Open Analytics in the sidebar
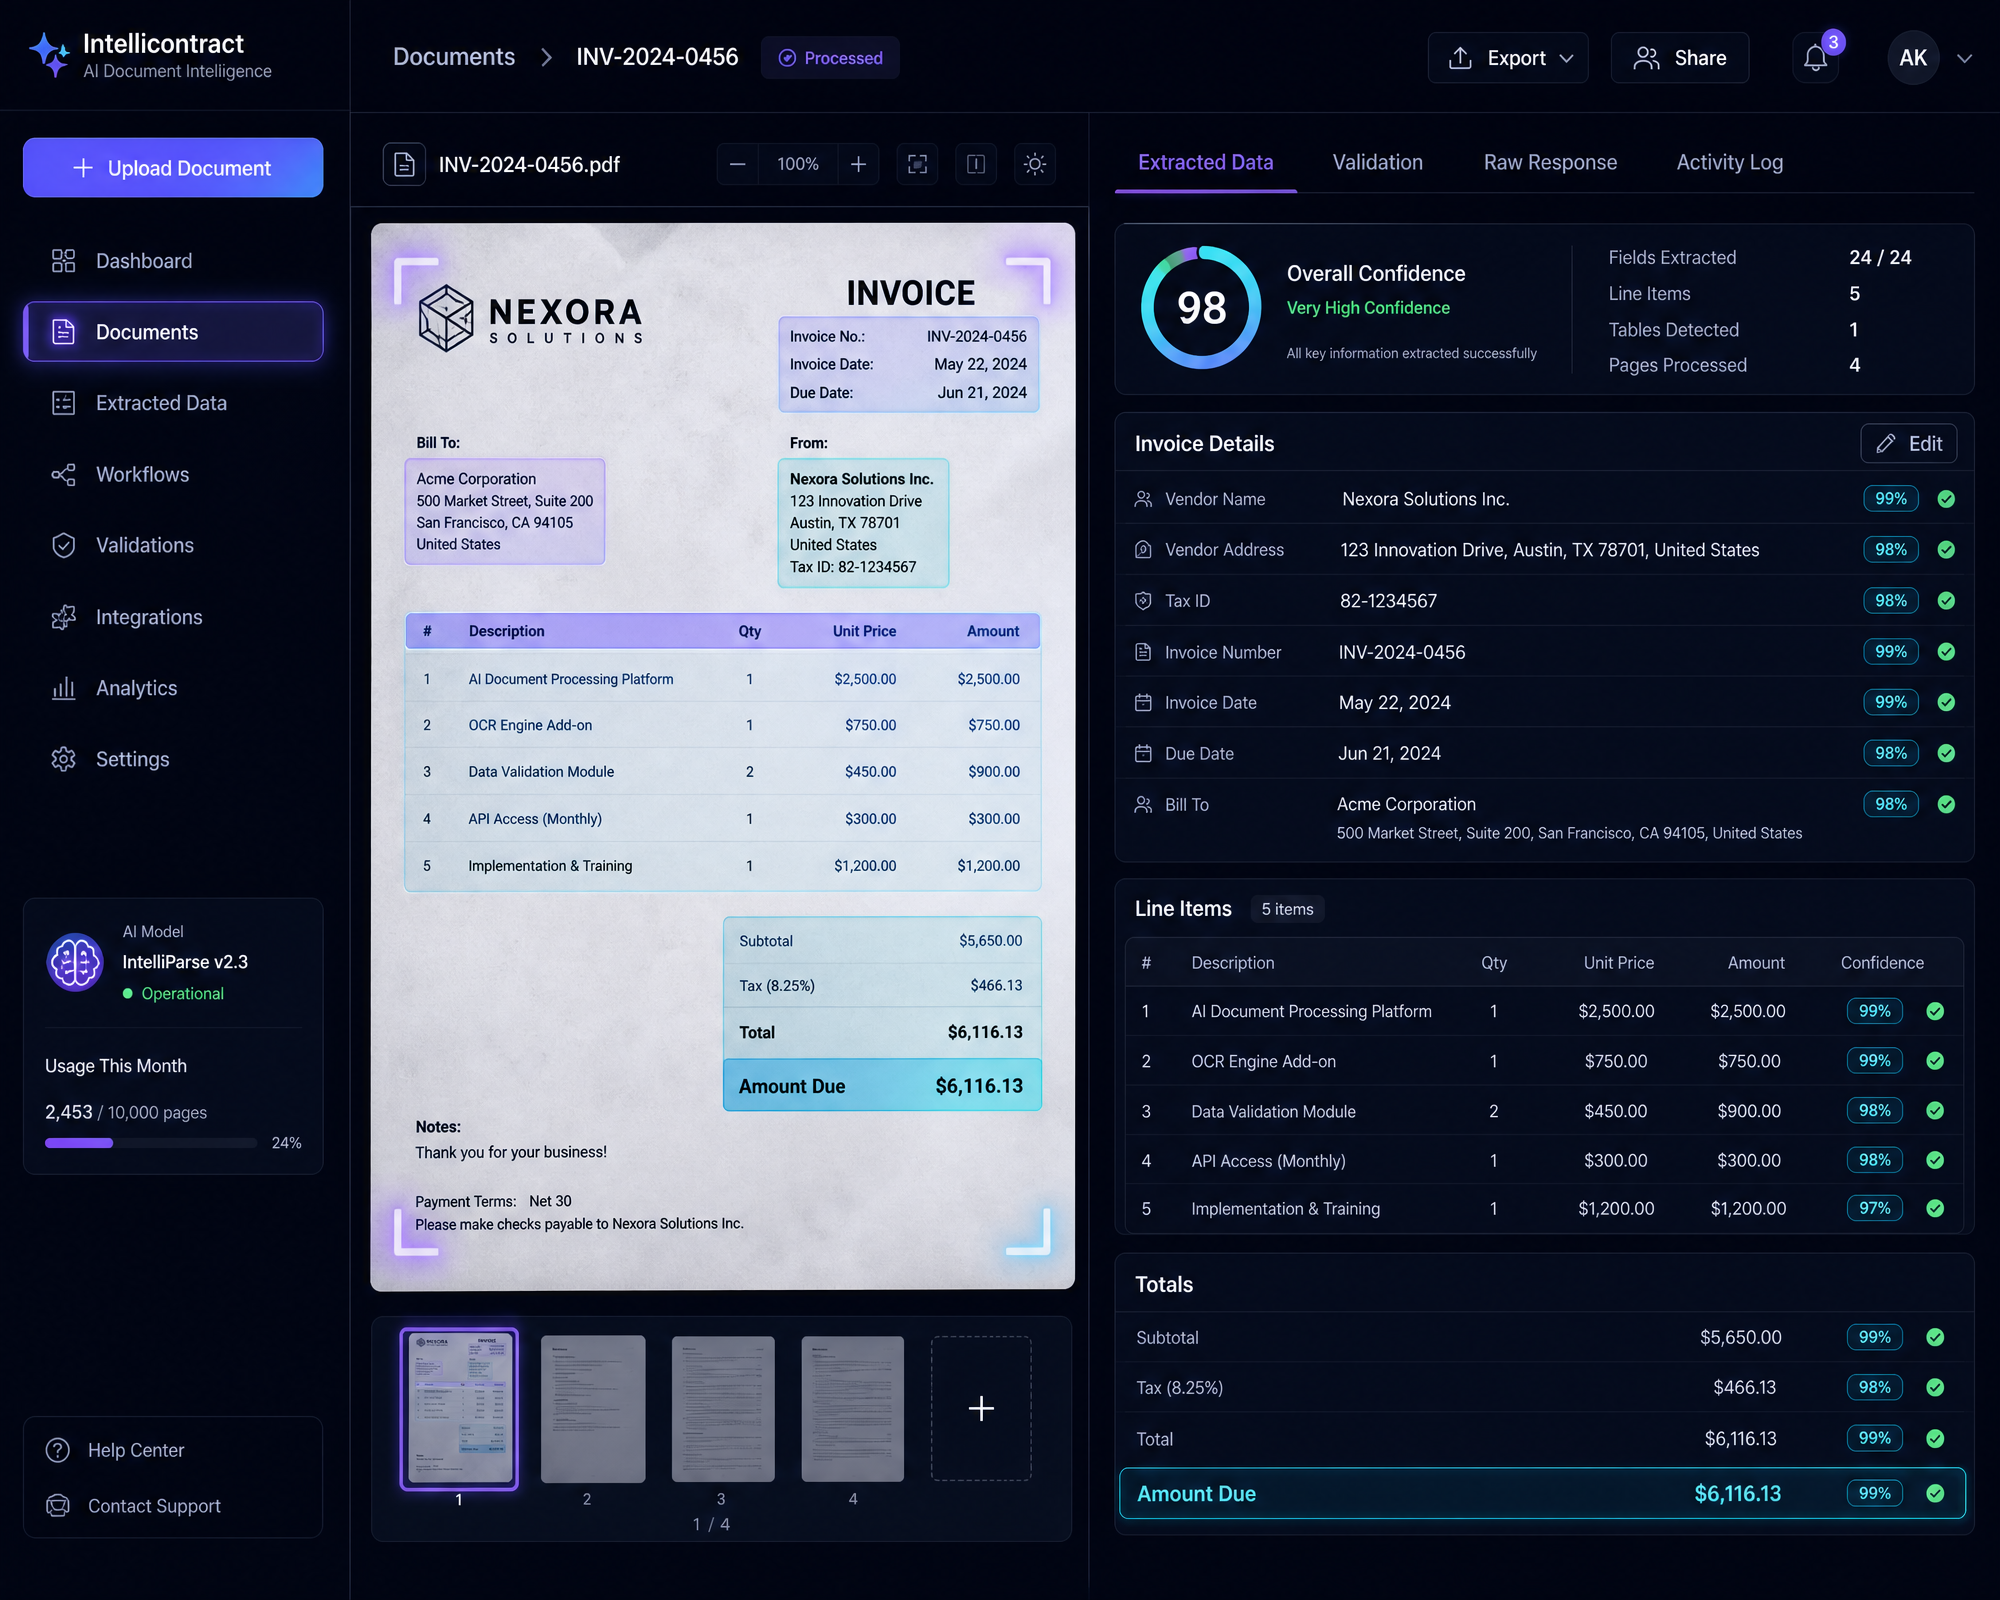This screenshot has width=2000, height=1600. [173, 688]
